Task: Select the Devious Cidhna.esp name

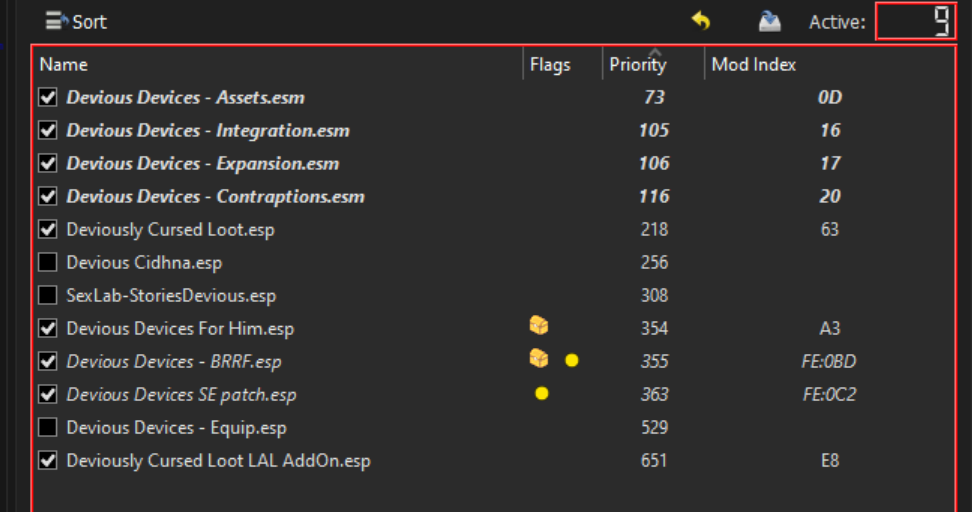Action: click(144, 262)
